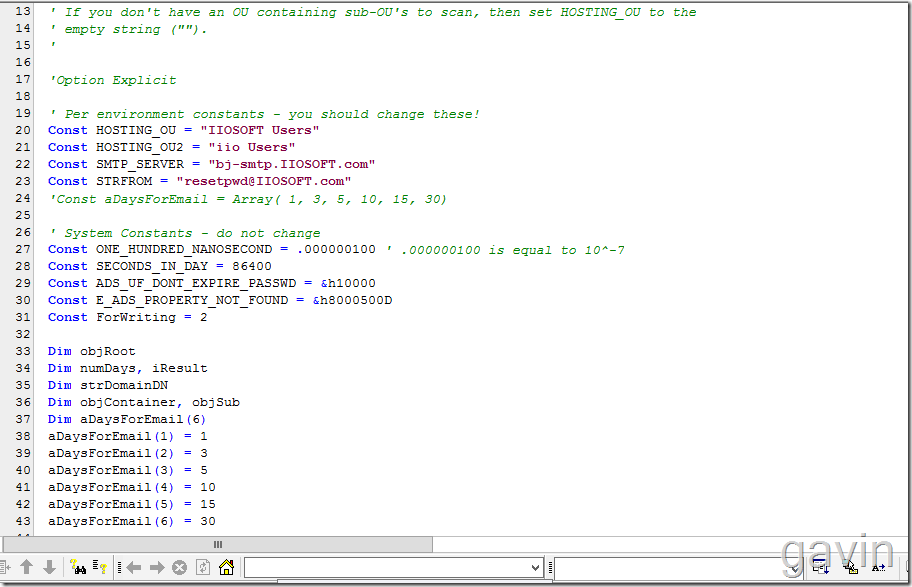The image size is (912, 587).
Task: Click the back navigation arrow
Action: pyautogui.click(x=134, y=567)
